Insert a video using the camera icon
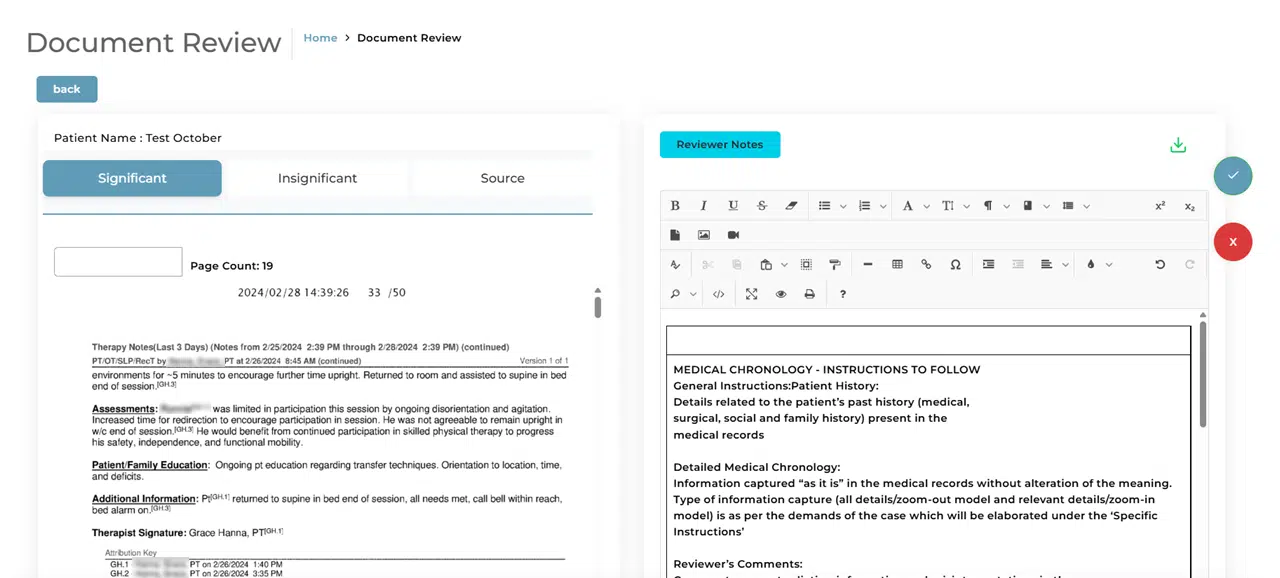Image resolution: width=1280 pixels, height=578 pixels. point(733,235)
